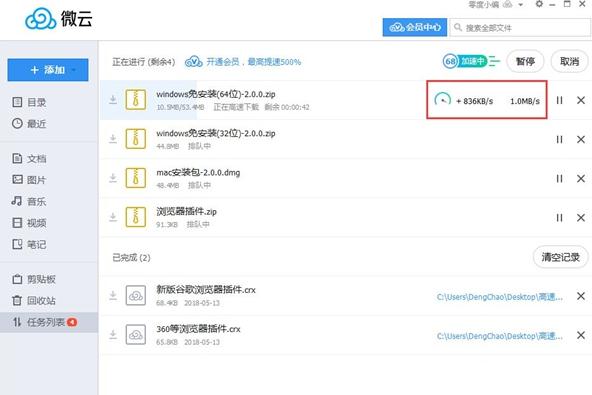Image resolution: width=592 pixels, height=395 pixels.
Task: Click download arrow of mac安装包-2.0.0.dmg
Action: tap(113, 178)
